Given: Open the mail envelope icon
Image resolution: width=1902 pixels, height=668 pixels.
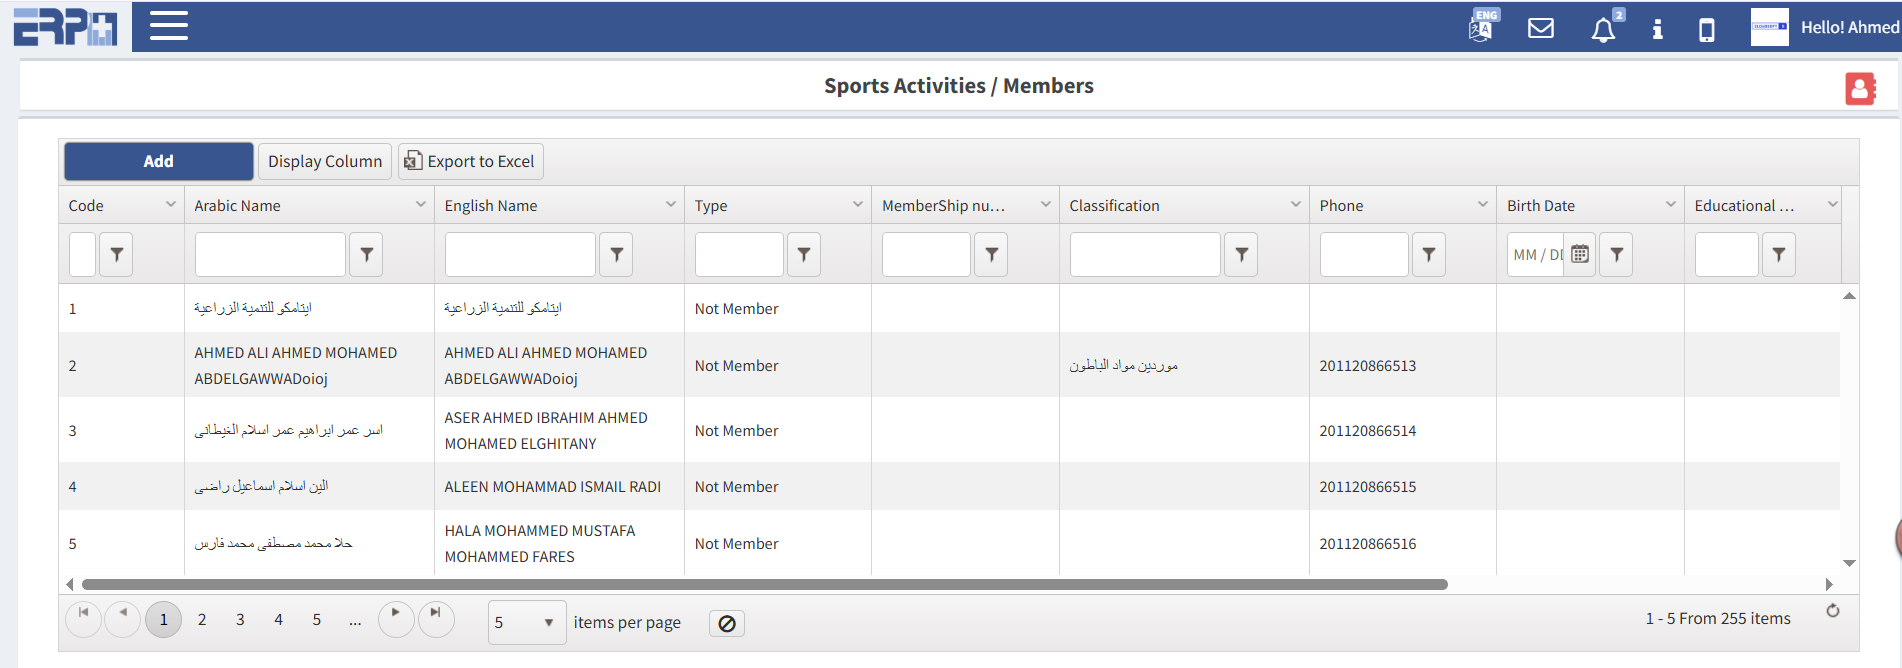Looking at the screenshot, I should click(1541, 28).
